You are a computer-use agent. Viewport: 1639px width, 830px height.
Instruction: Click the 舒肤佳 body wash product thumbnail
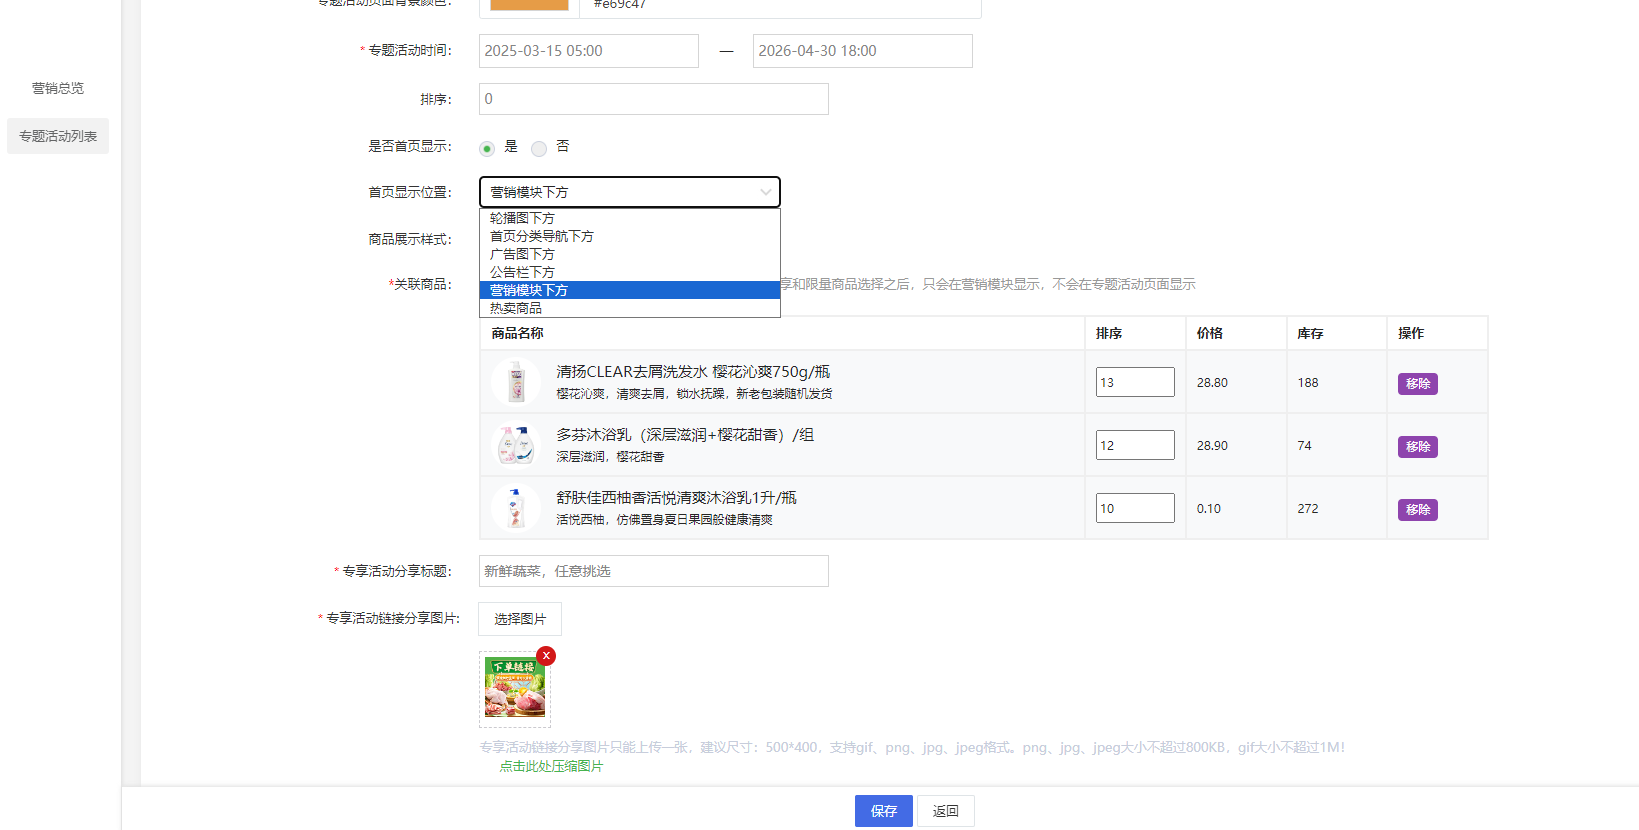coord(516,508)
